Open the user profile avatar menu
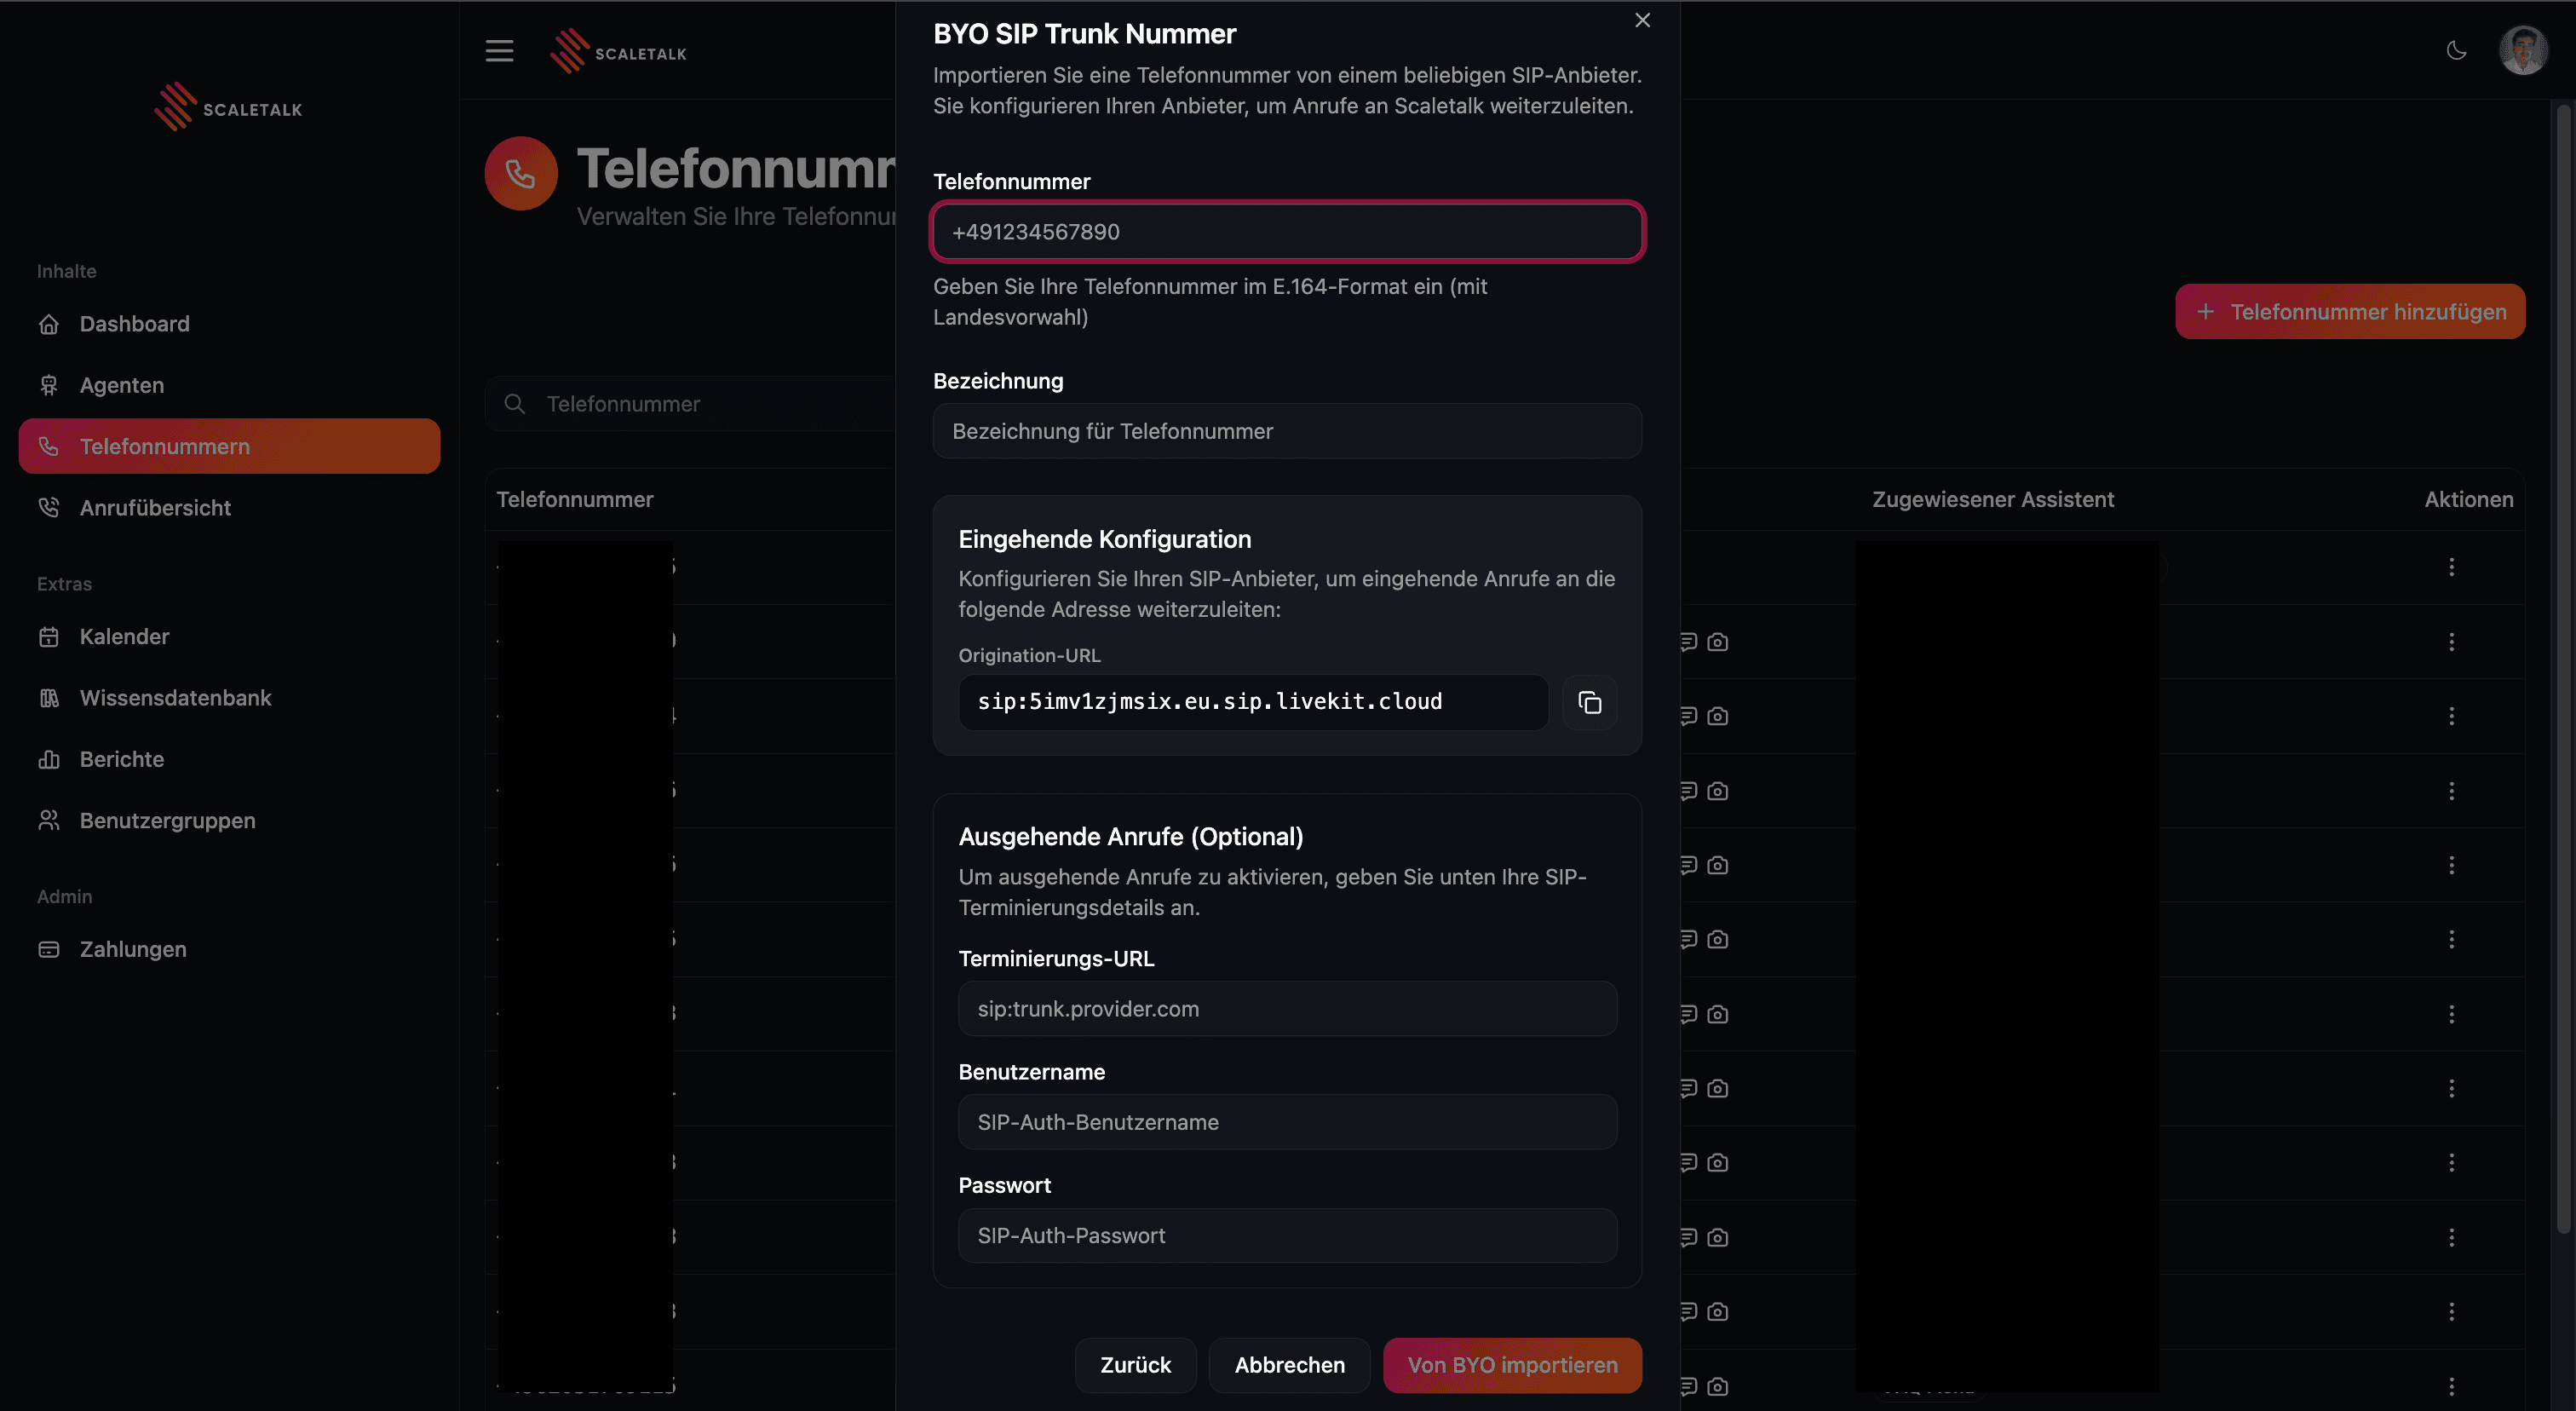 (x=2522, y=51)
